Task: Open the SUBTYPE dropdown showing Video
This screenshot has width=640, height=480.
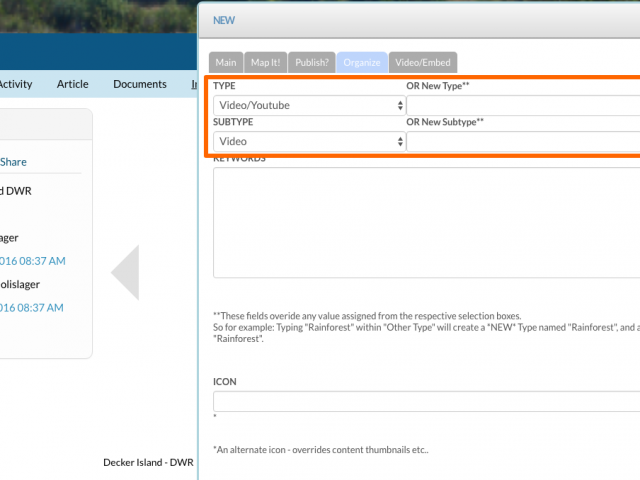Action: (309, 141)
